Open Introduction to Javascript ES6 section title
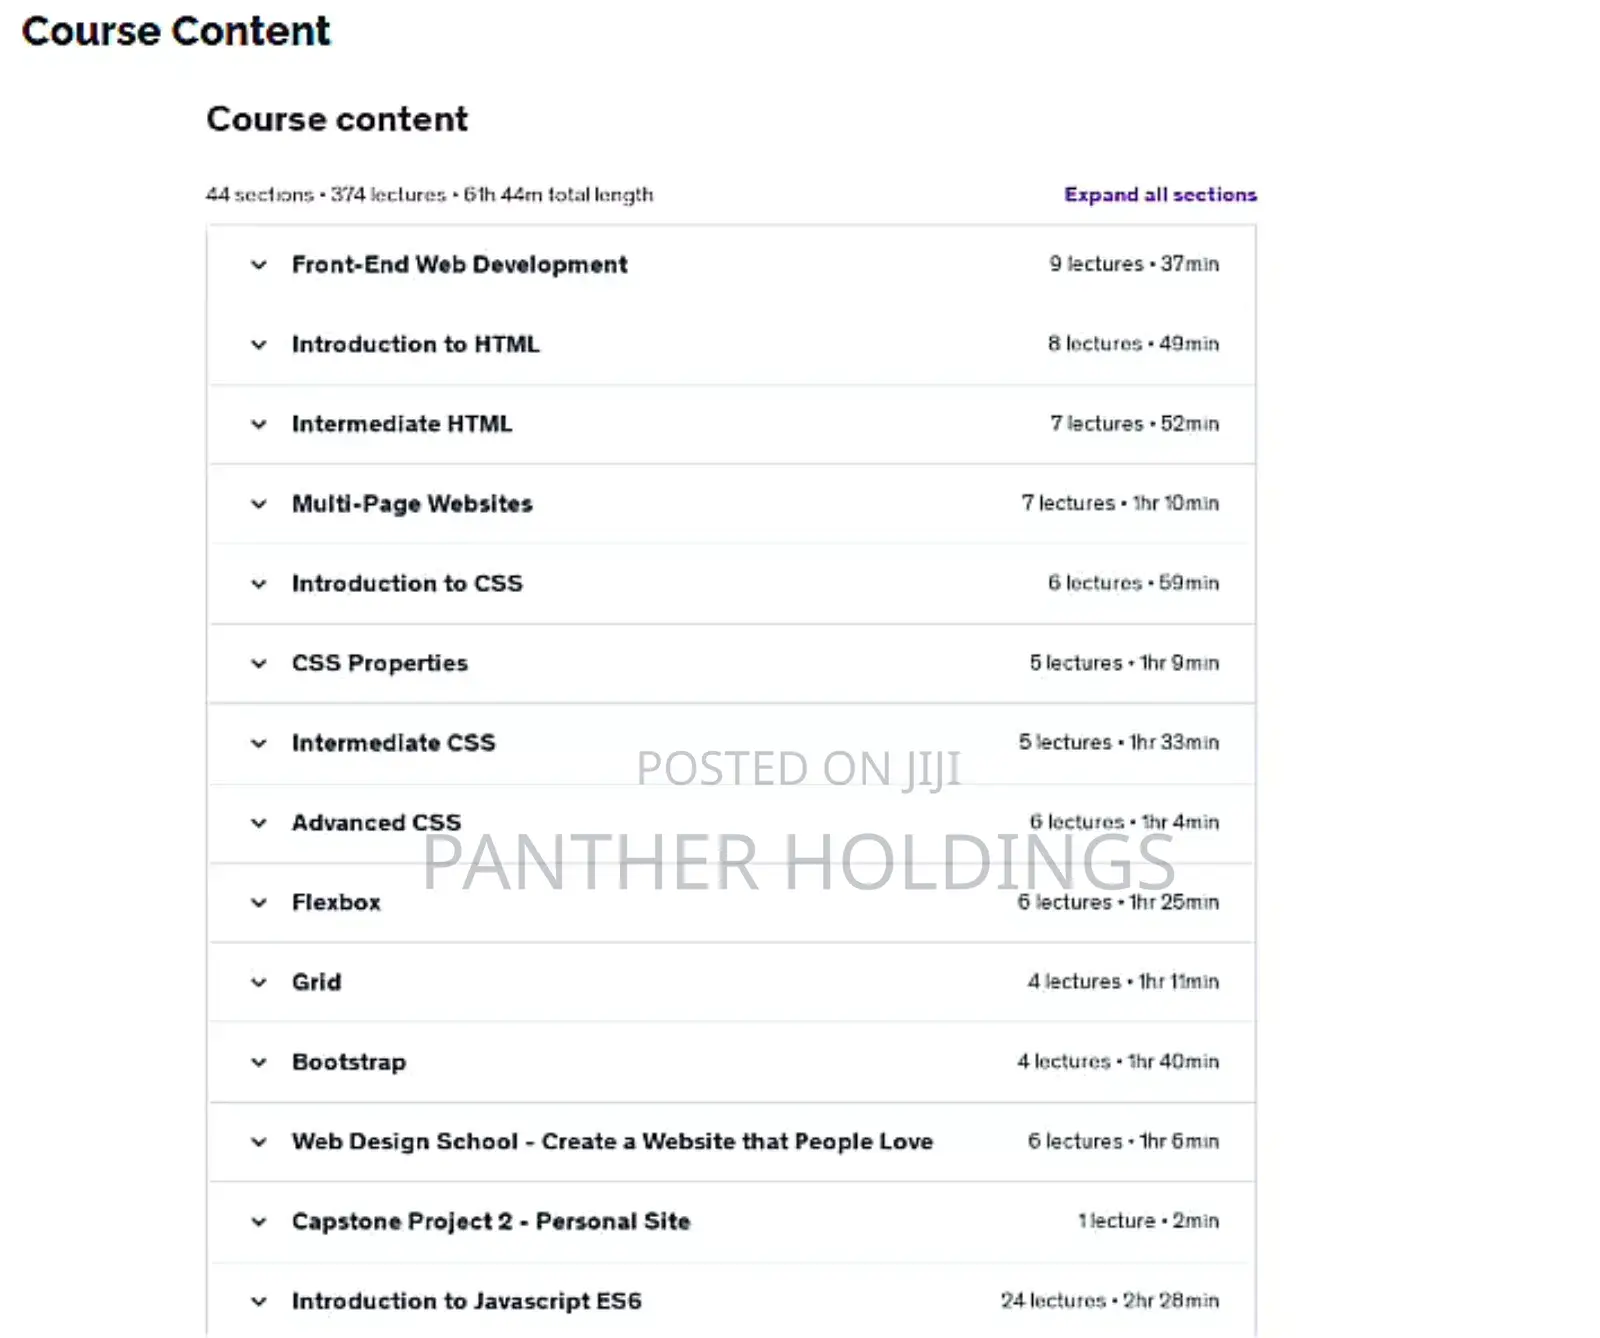 (466, 1301)
